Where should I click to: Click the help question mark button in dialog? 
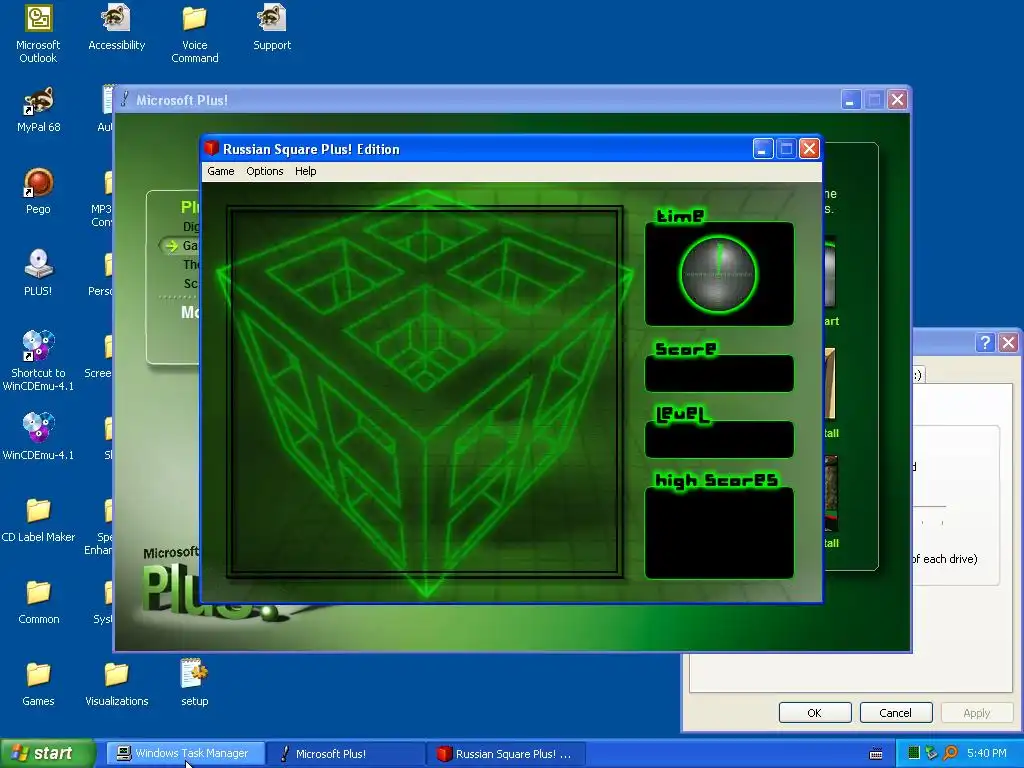tap(985, 342)
